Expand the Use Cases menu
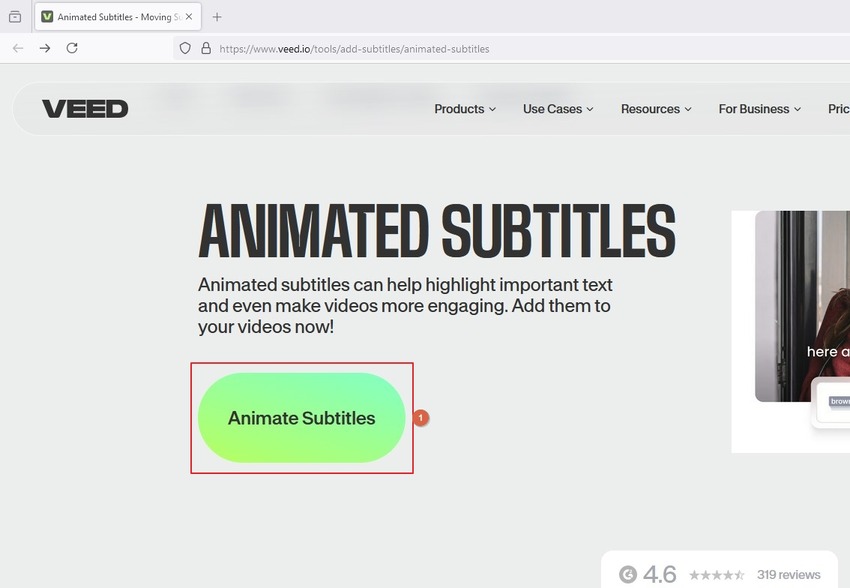 pos(558,109)
